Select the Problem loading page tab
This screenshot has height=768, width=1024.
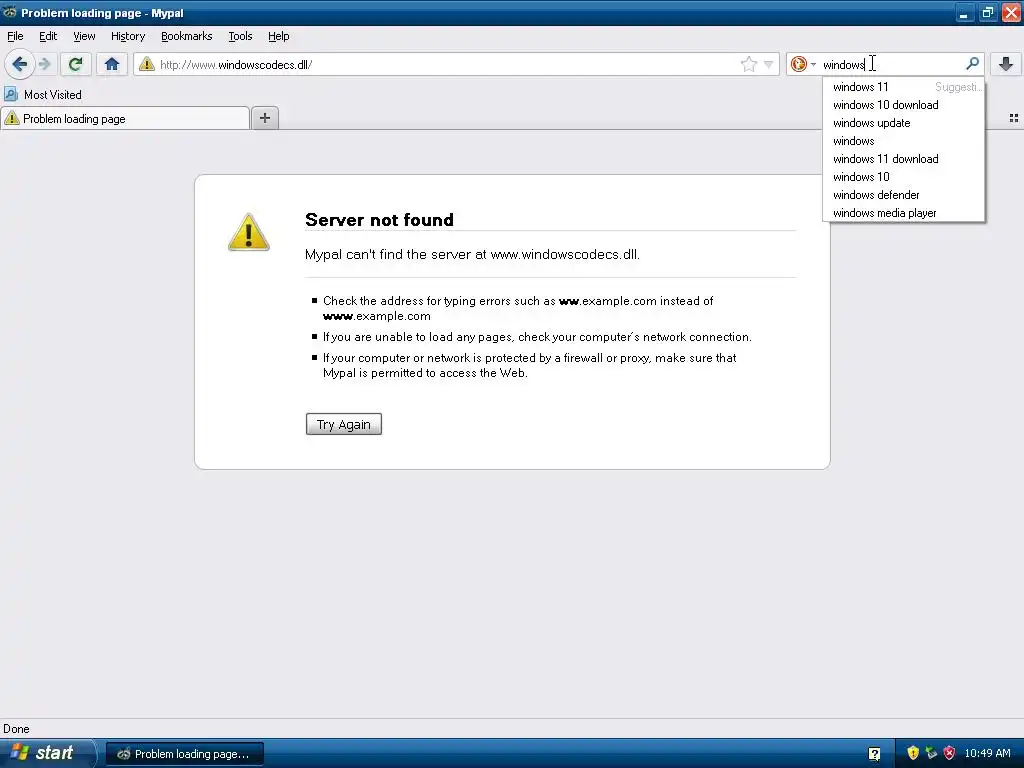click(125, 118)
